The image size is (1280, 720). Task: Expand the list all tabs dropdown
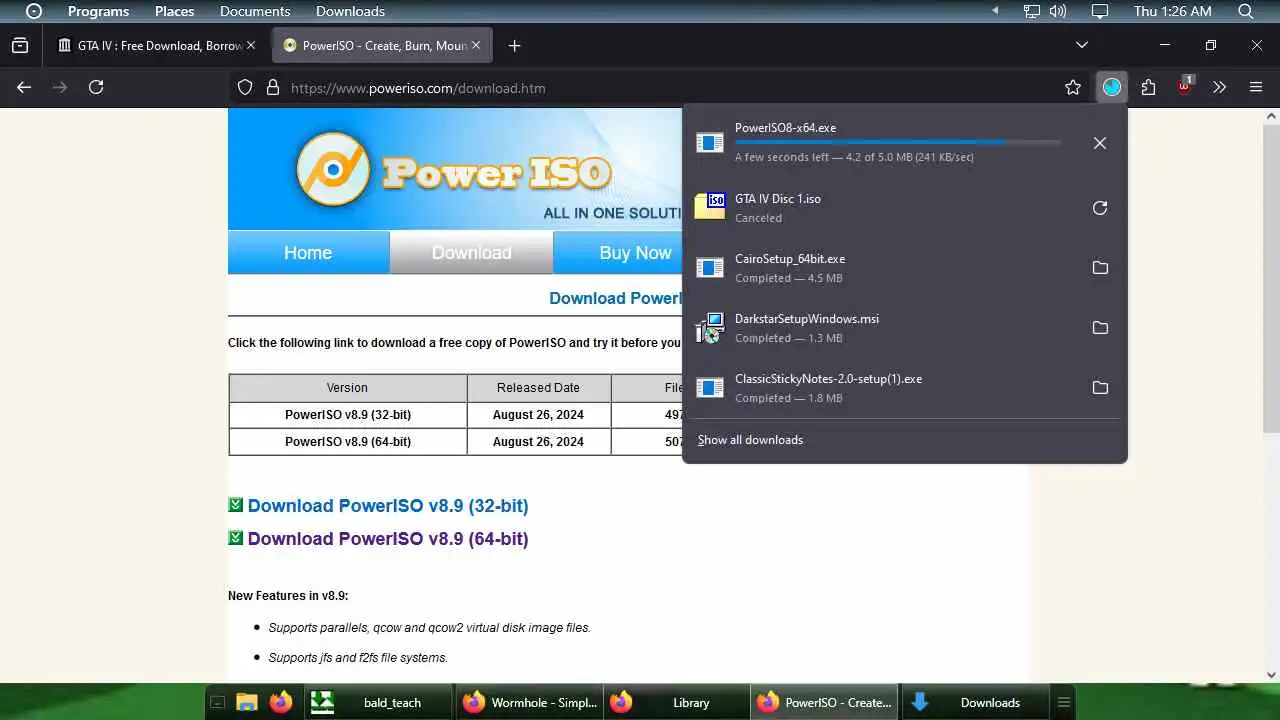(1081, 45)
